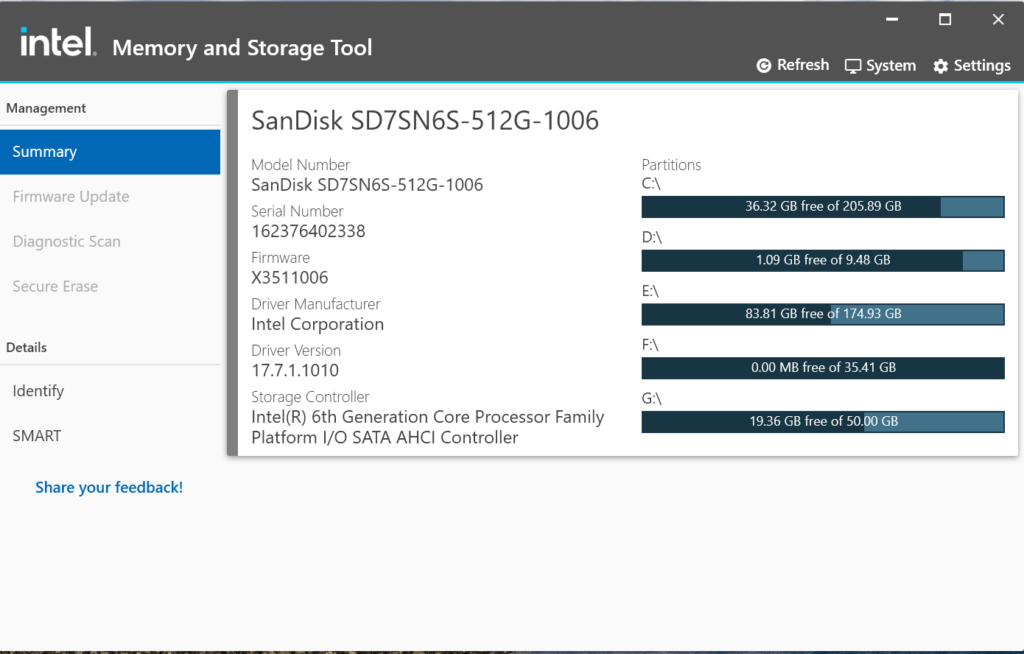
Task: Click the F:\ partition usage bar
Action: click(x=823, y=368)
